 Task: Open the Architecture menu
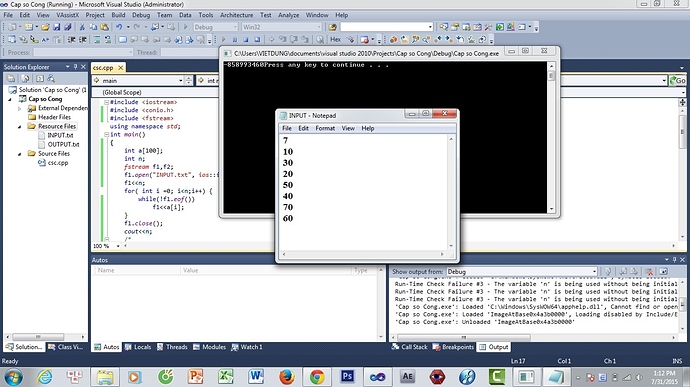236,15
